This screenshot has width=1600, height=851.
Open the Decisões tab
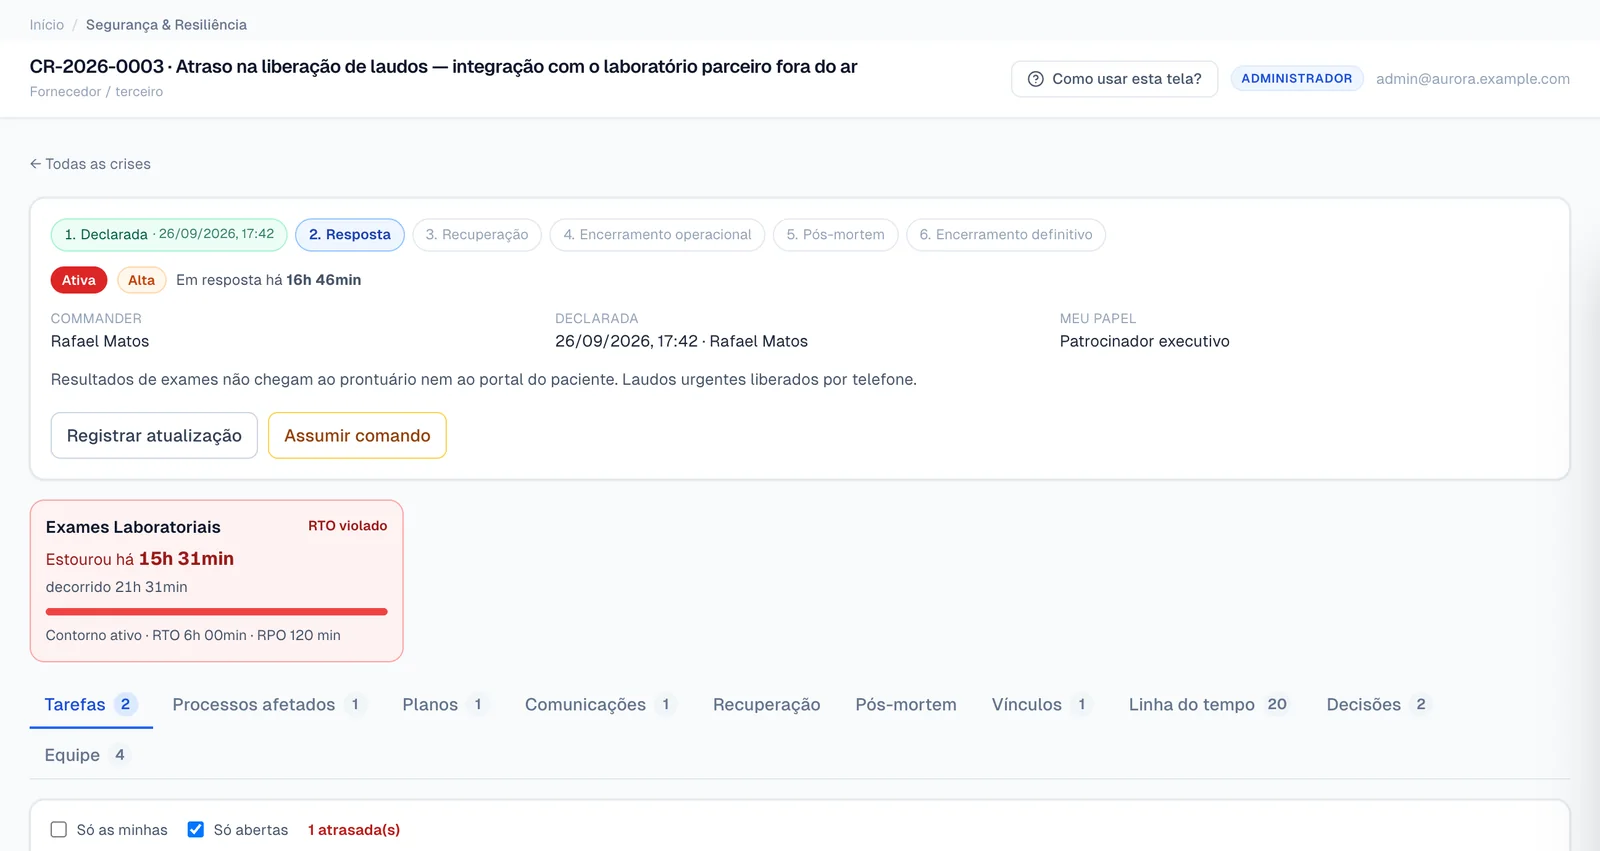pos(1378,704)
